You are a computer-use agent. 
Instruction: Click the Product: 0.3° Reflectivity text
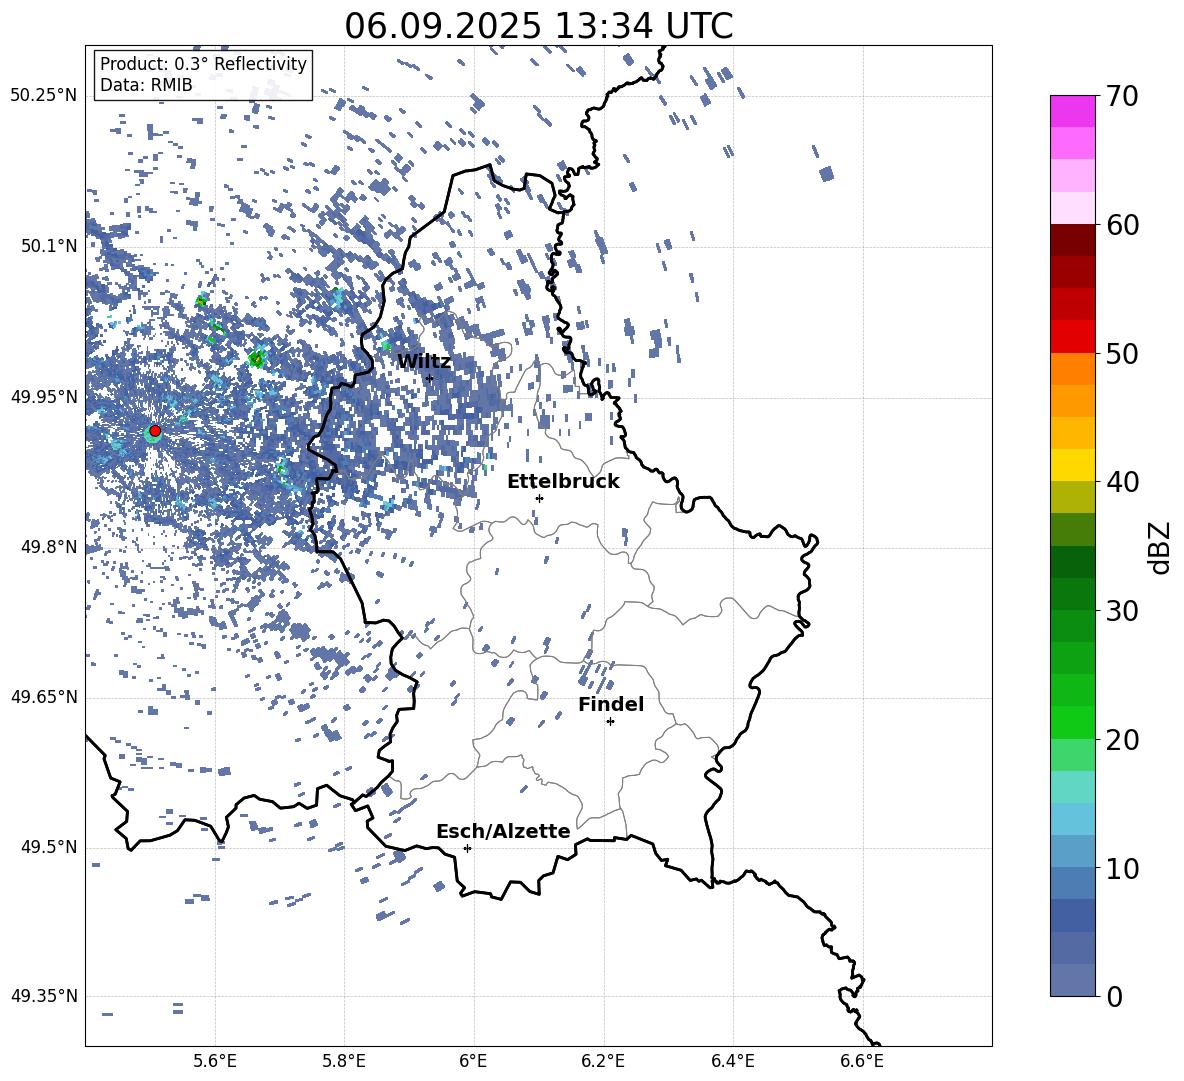pos(203,64)
